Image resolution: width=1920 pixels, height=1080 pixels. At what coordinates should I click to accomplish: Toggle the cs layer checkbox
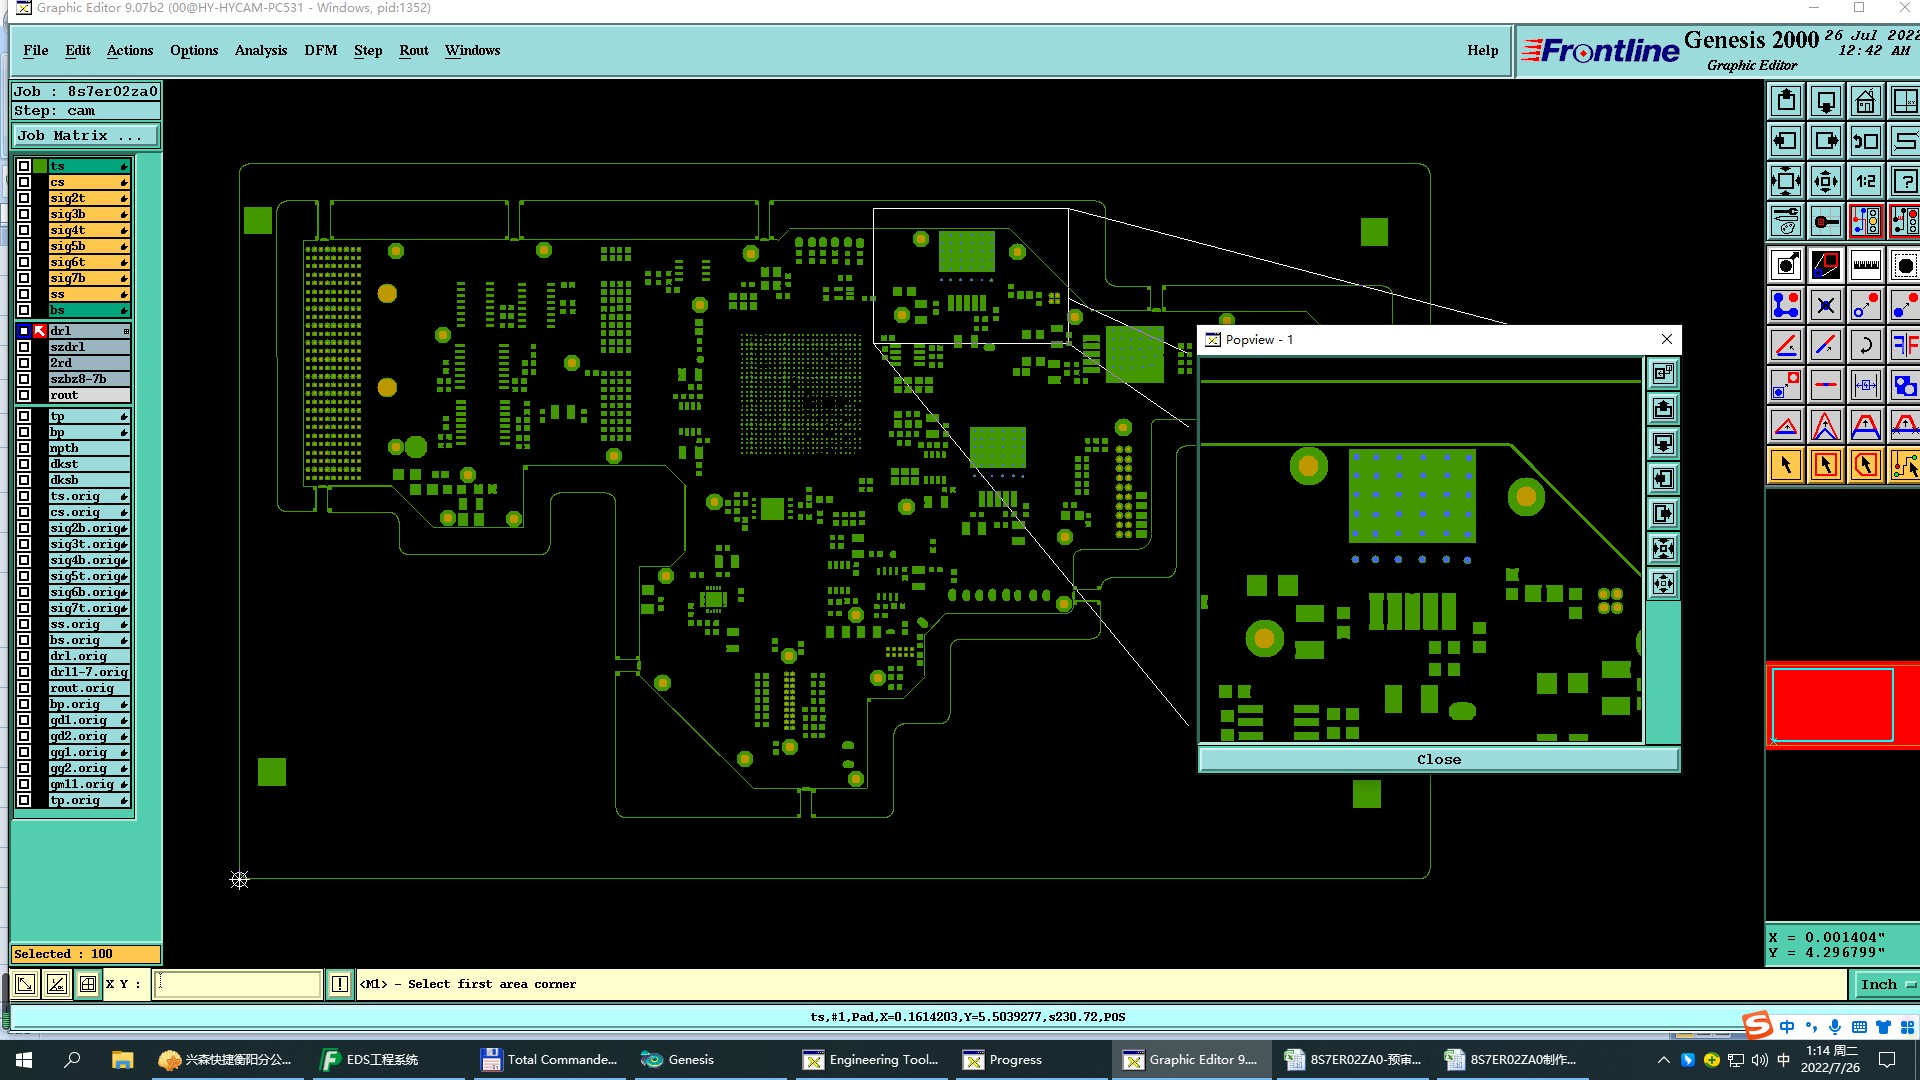click(24, 182)
